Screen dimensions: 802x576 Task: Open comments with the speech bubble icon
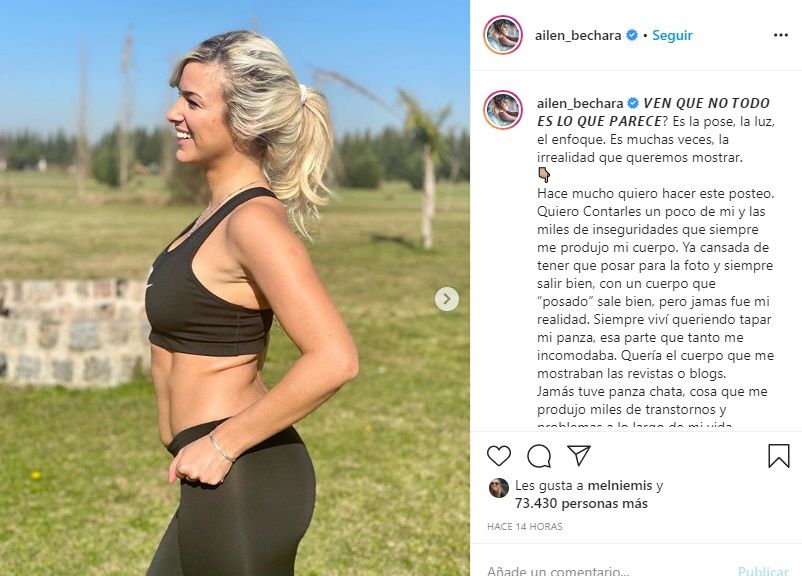tap(539, 455)
